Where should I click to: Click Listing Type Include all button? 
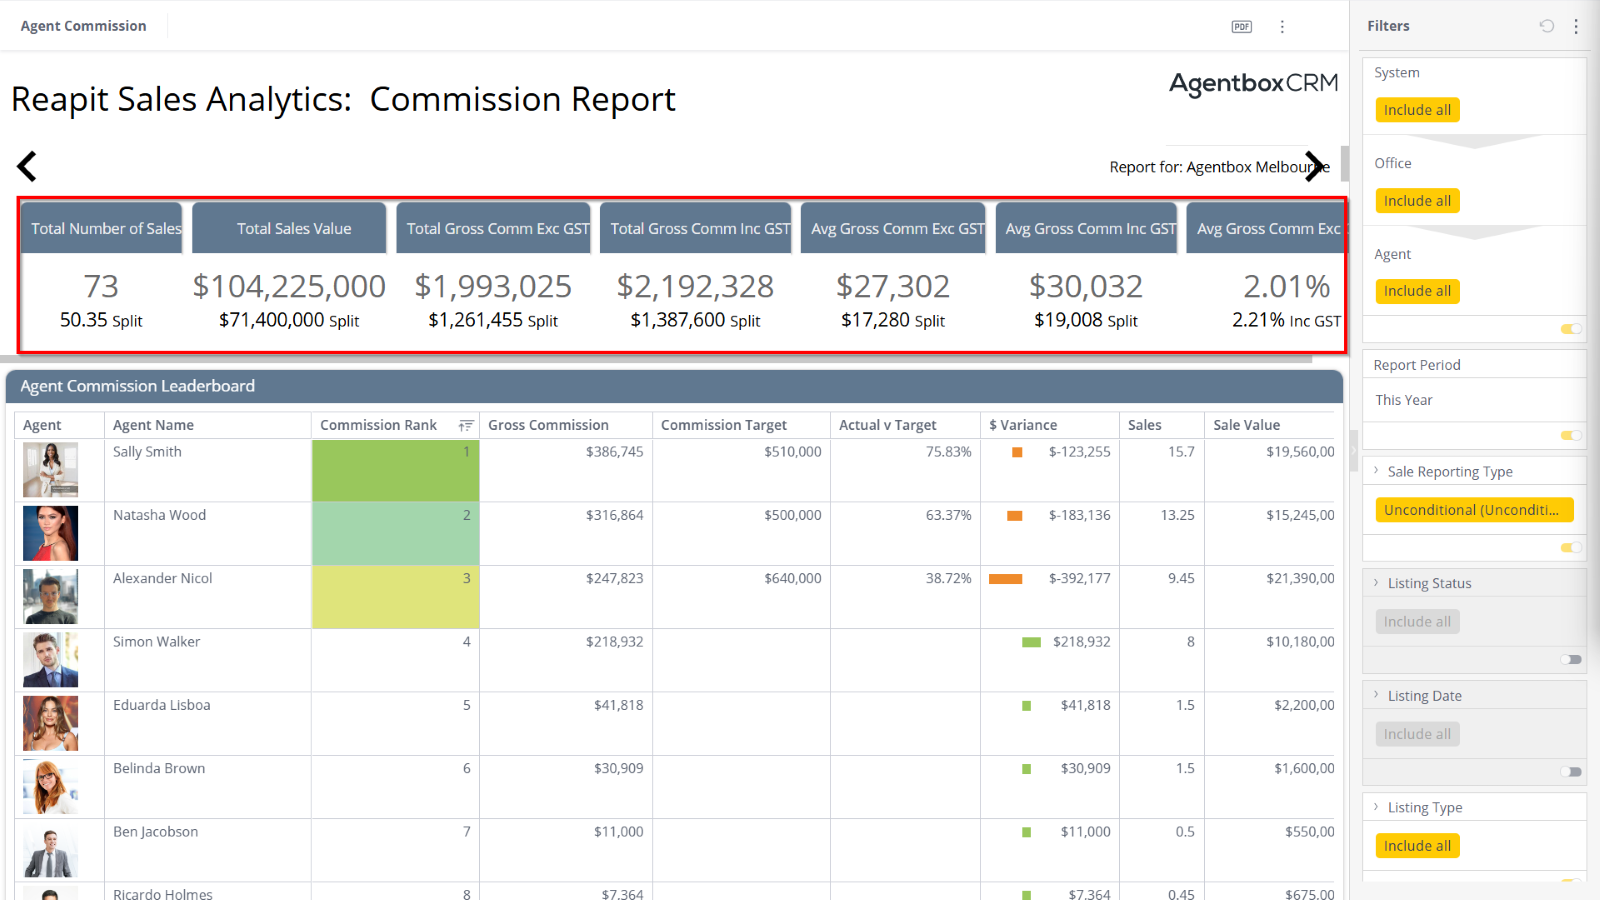[1417, 846]
